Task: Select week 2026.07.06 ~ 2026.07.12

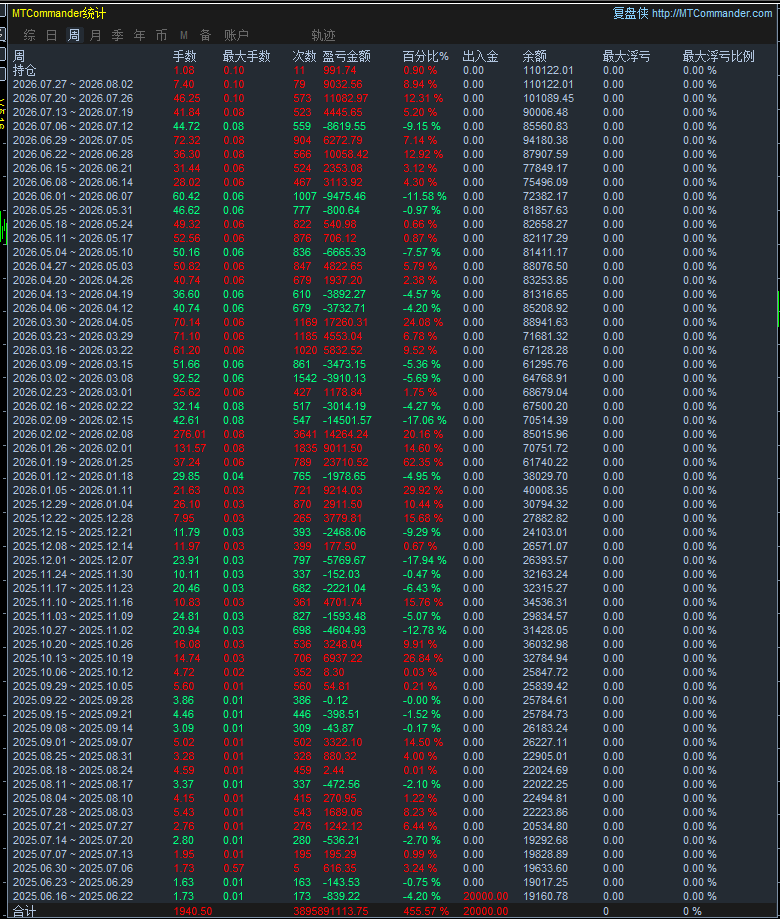Action: [73, 126]
